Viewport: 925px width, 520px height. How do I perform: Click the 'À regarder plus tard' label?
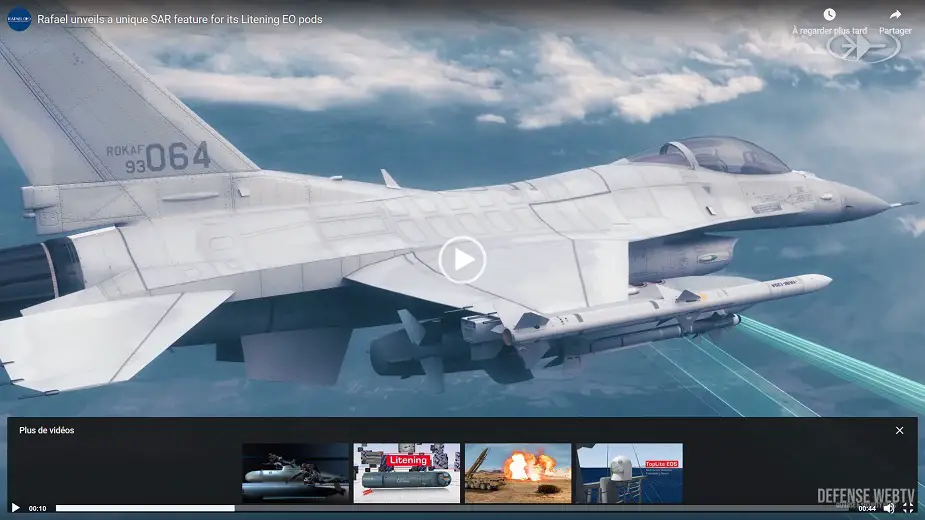[x=829, y=31]
